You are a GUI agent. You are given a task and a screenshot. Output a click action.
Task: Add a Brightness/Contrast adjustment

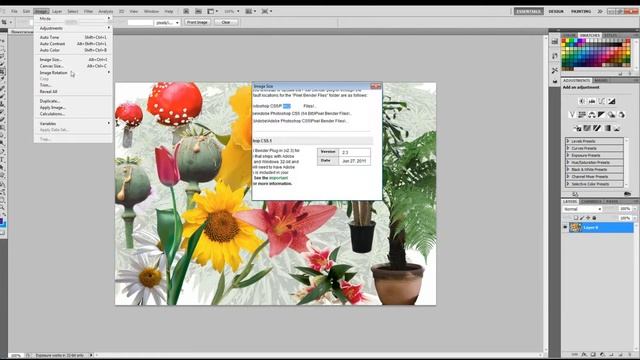[582, 101]
